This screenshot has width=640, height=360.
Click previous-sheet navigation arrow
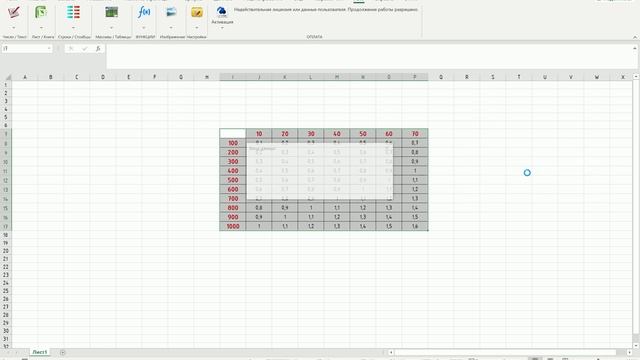click(7, 352)
